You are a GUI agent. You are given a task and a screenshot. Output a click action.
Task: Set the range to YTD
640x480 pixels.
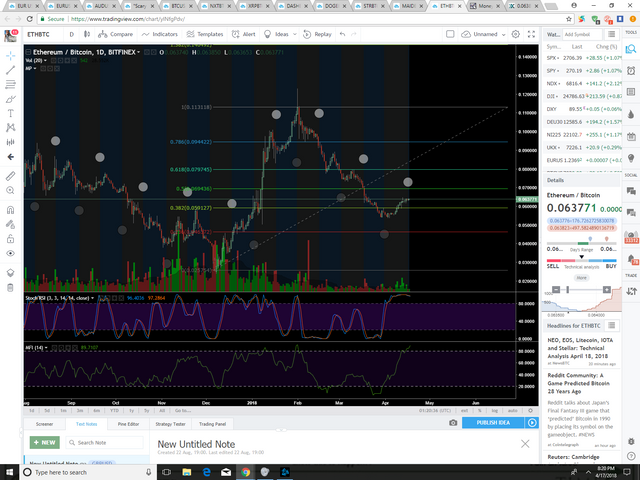115,411
